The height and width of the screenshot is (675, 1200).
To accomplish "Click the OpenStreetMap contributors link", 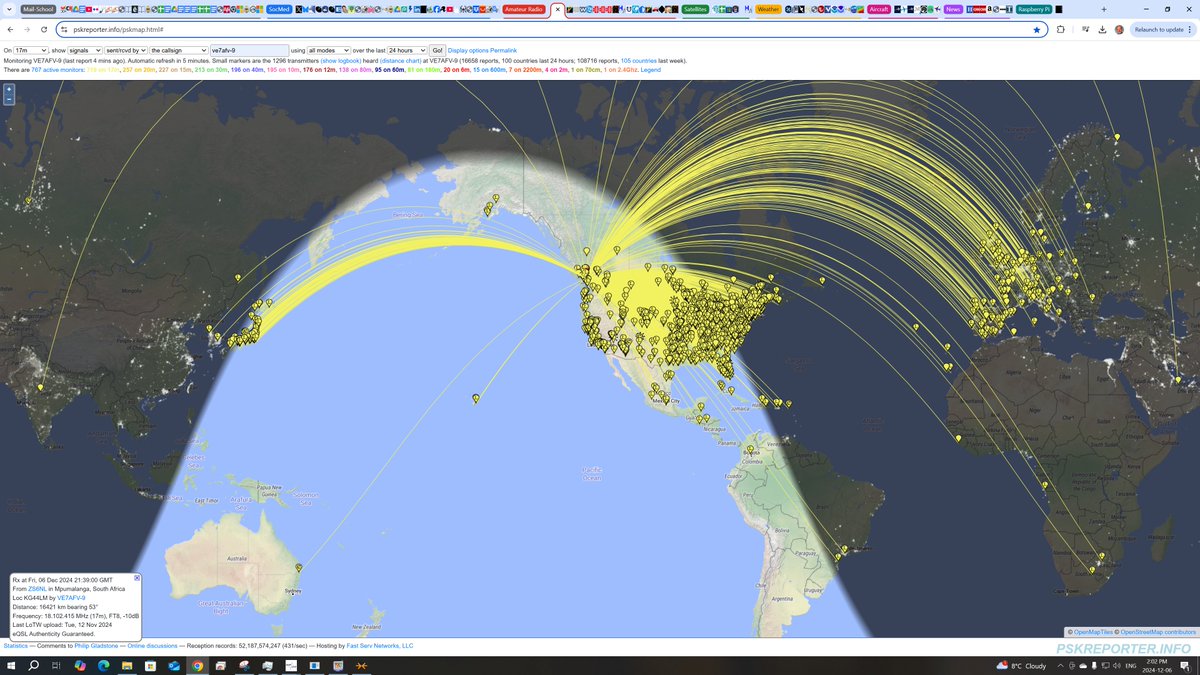I will tap(1158, 632).
